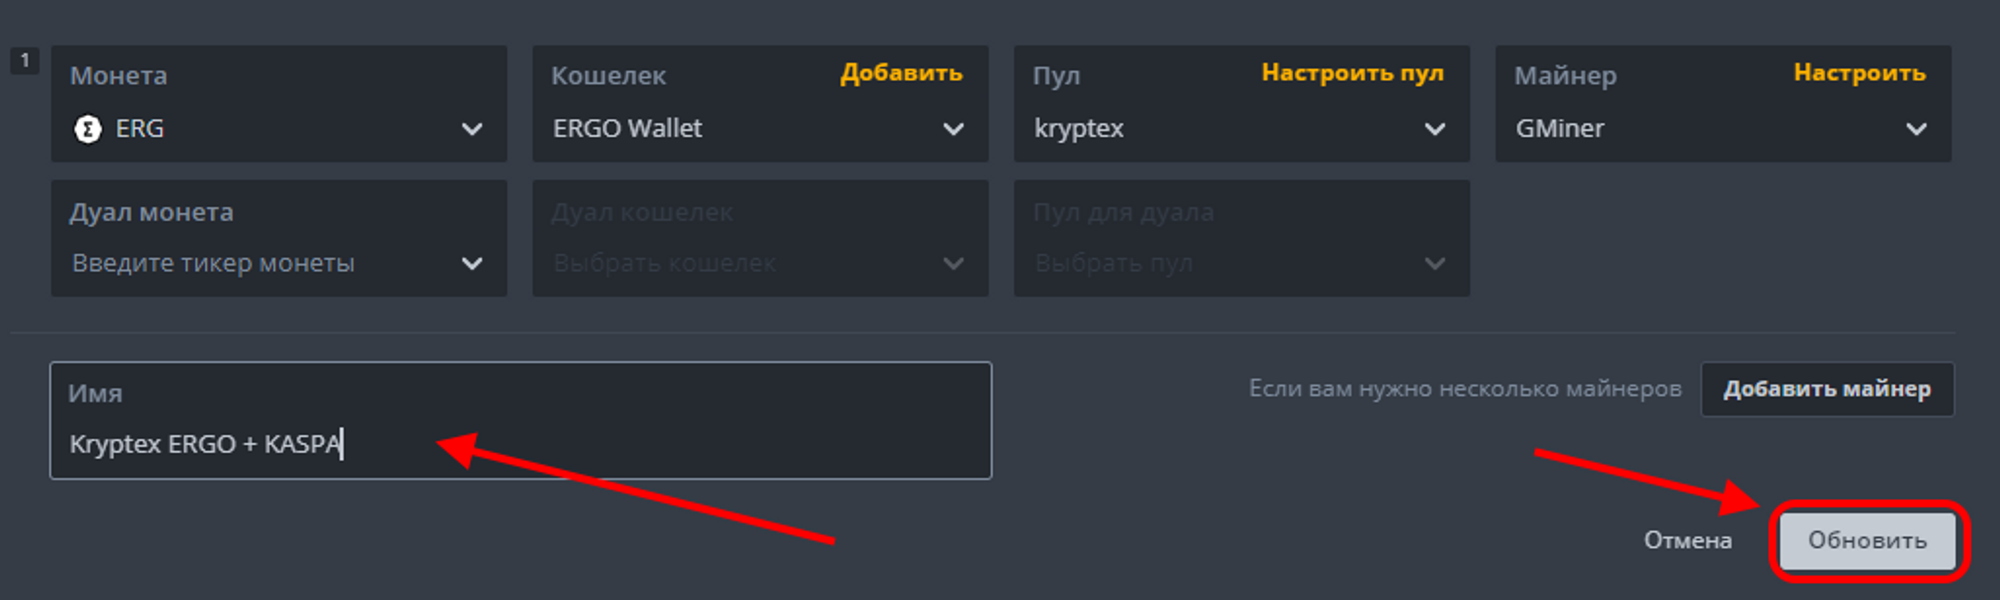2000x600 pixels.
Task: Click the disabled Дуал кошелек chevron
Action: [953, 264]
